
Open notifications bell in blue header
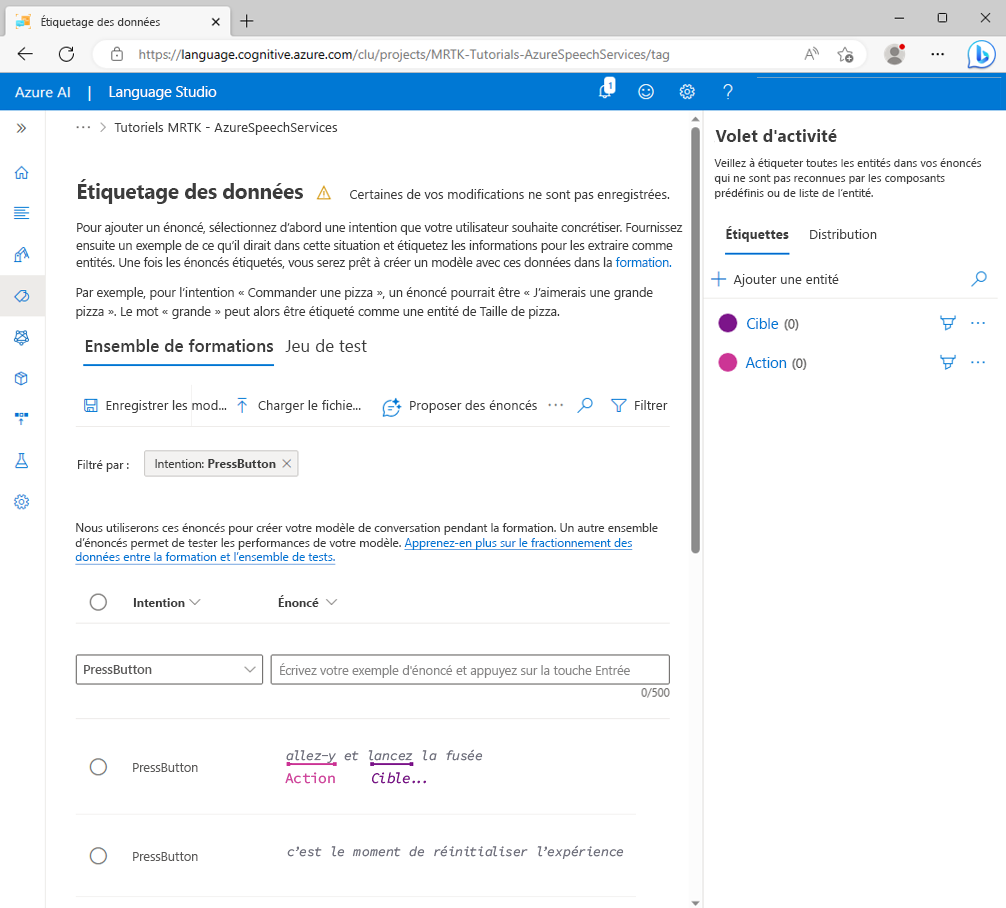coord(606,90)
